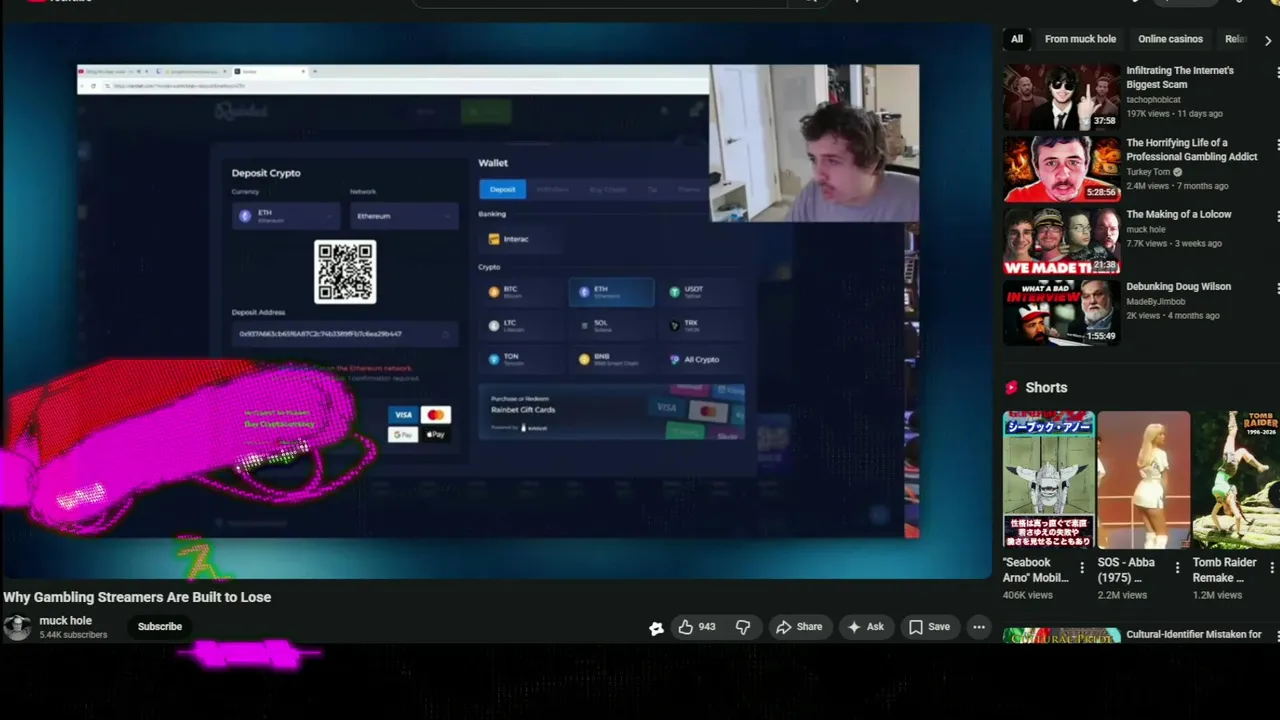Click 7.7K views 3 weeks ago text
The height and width of the screenshot is (720, 1280).
pos(1174,243)
